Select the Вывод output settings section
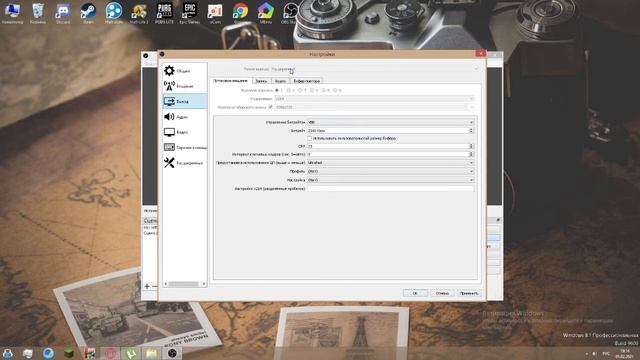 click(184, 102)
